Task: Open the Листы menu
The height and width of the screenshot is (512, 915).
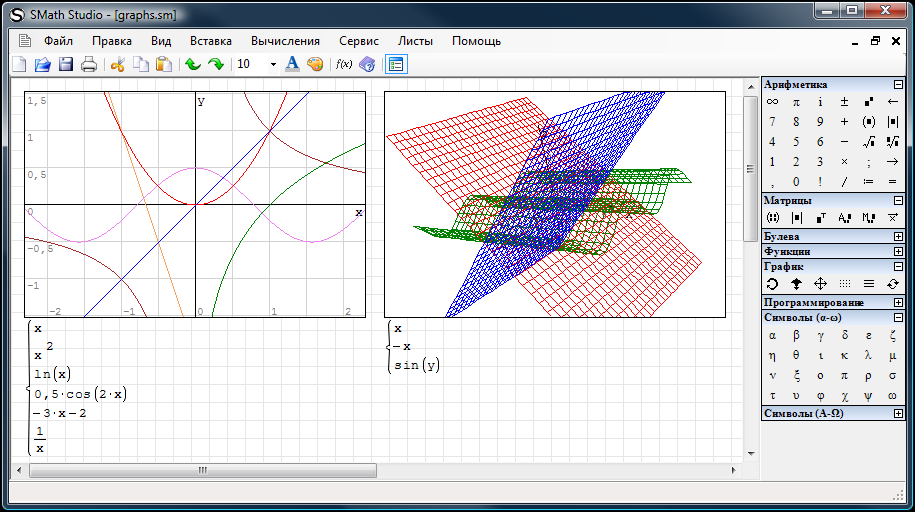Action: (415, 41)
